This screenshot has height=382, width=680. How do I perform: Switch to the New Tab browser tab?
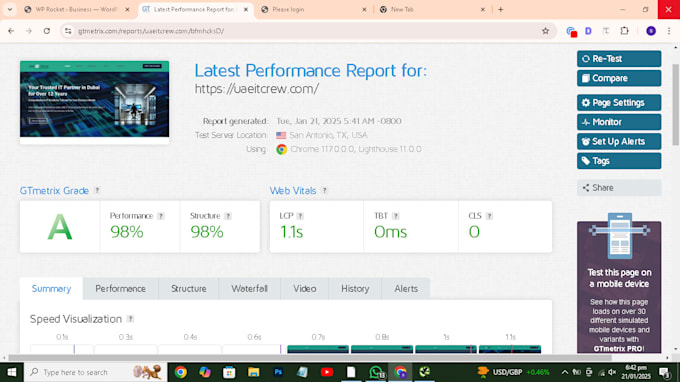(432, 9)
